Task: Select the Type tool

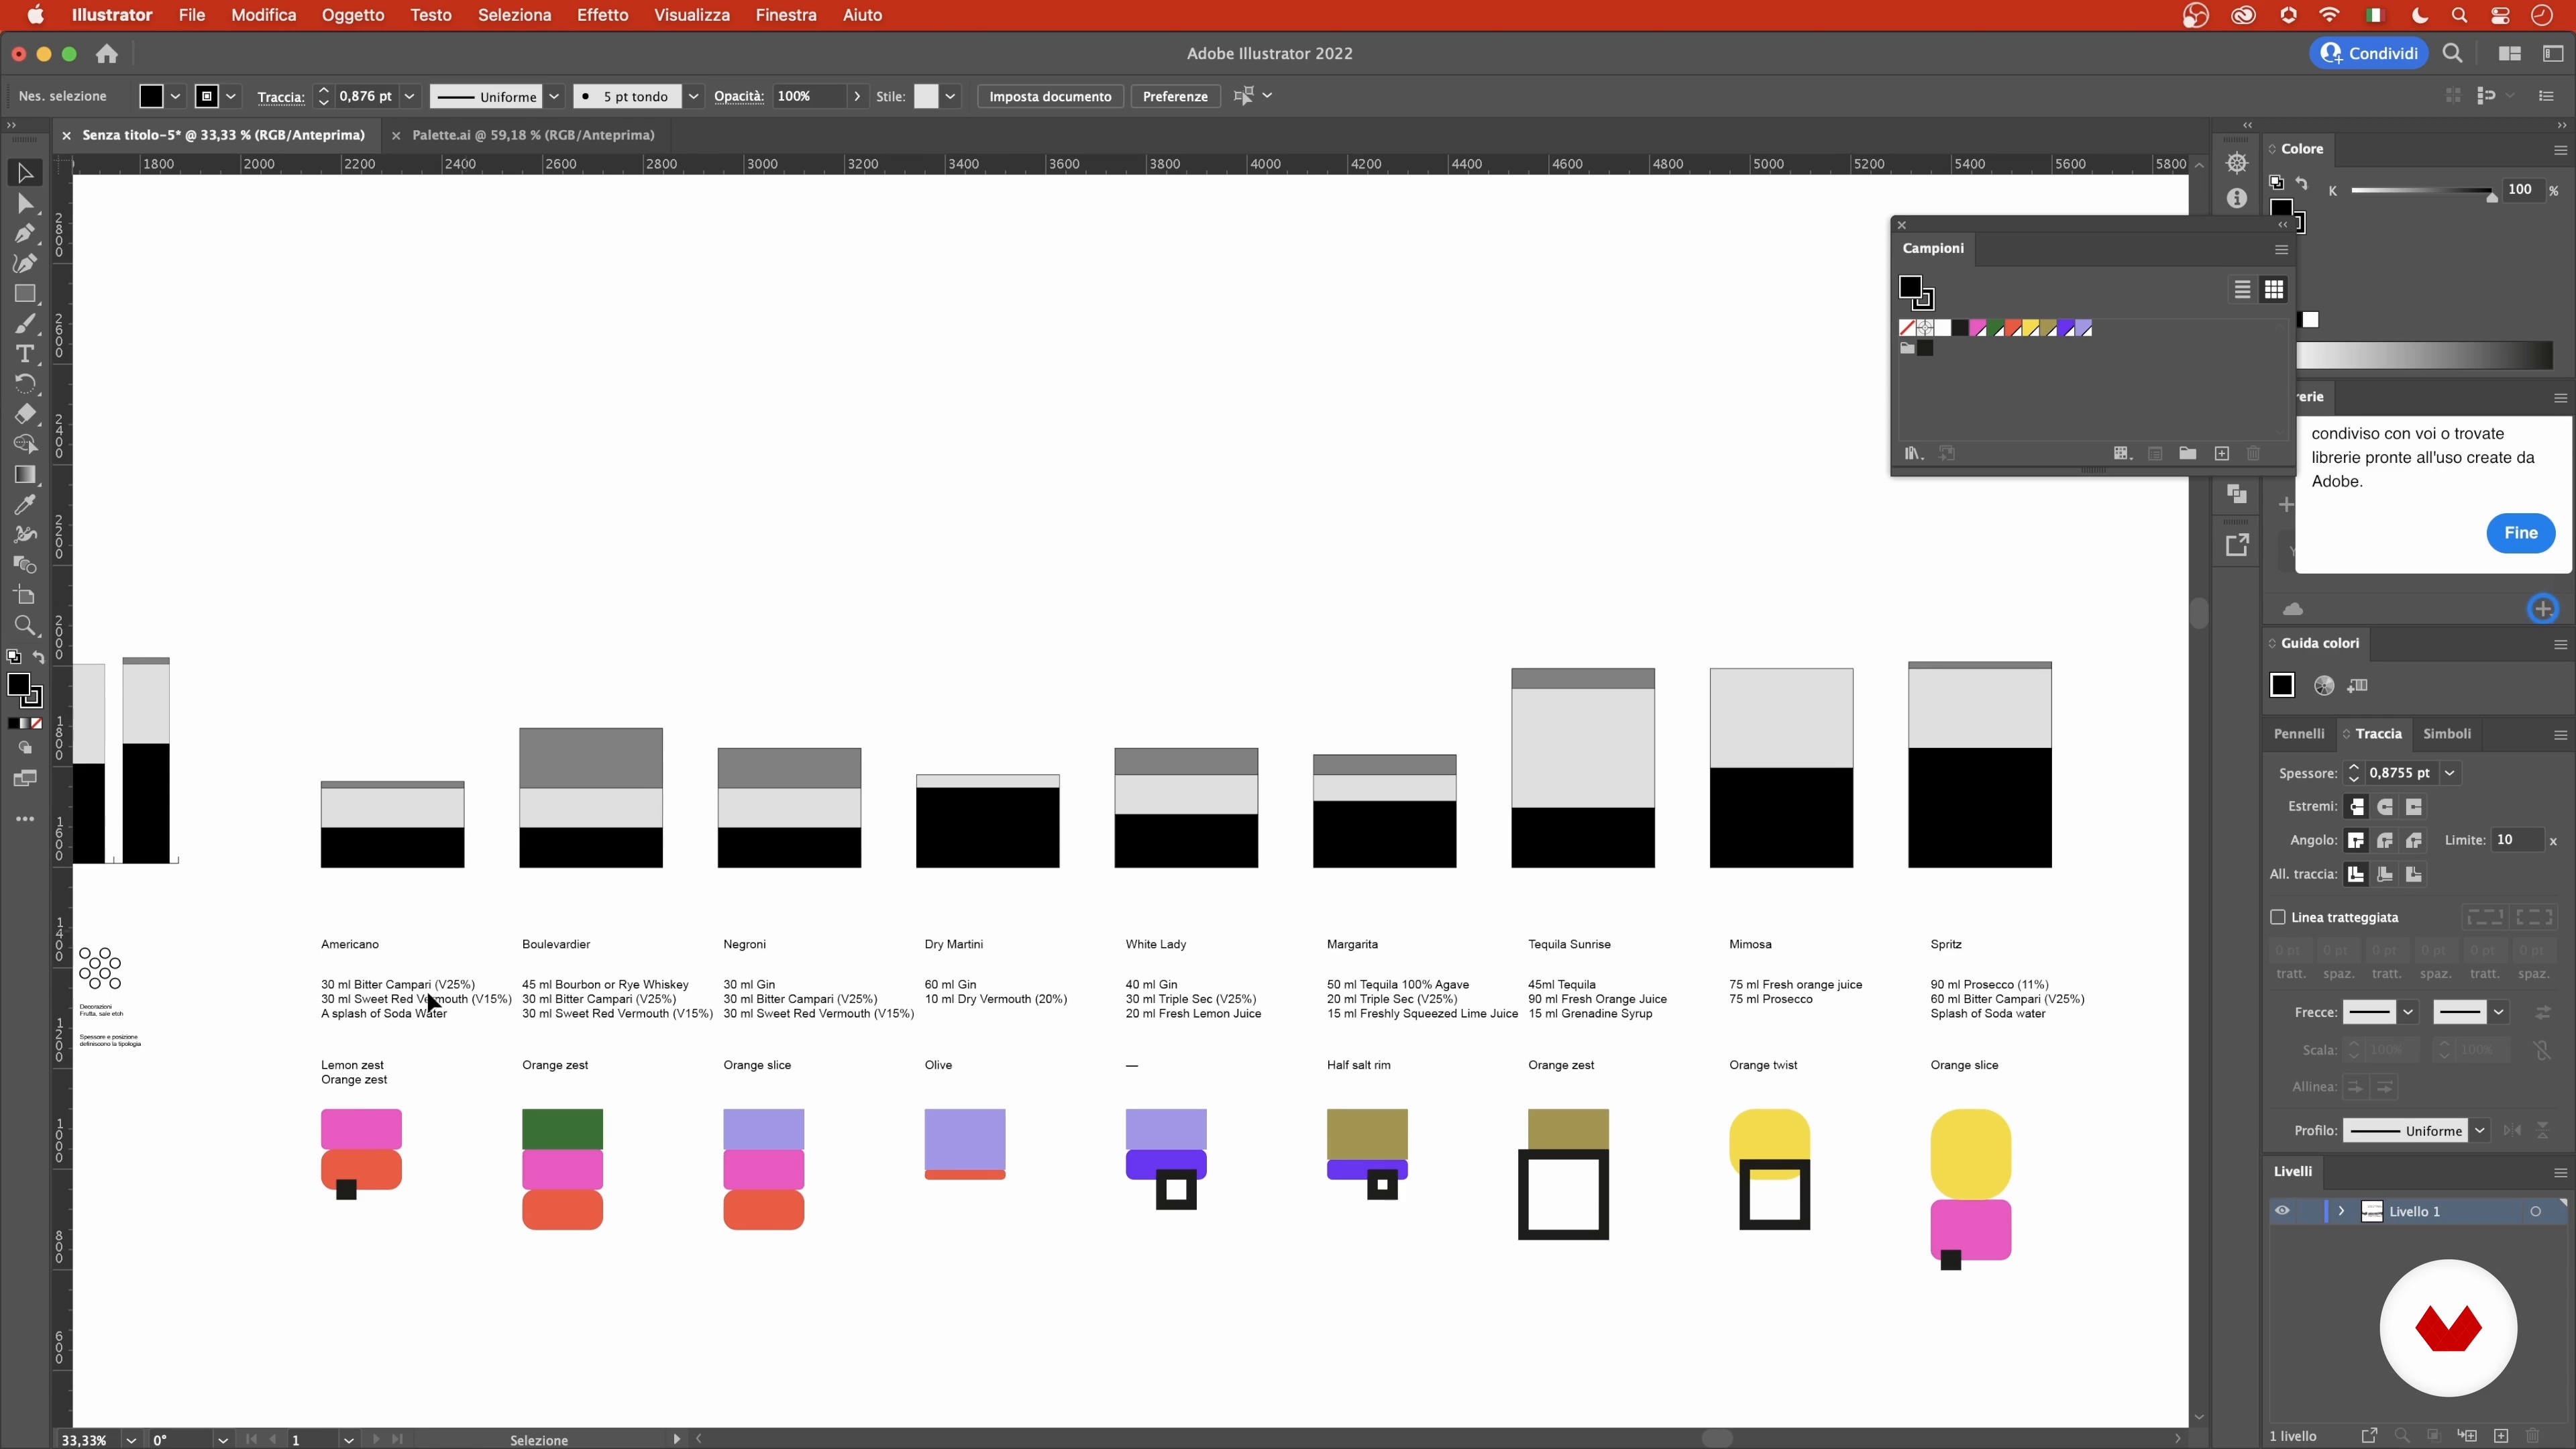Action: click(25, 354)
